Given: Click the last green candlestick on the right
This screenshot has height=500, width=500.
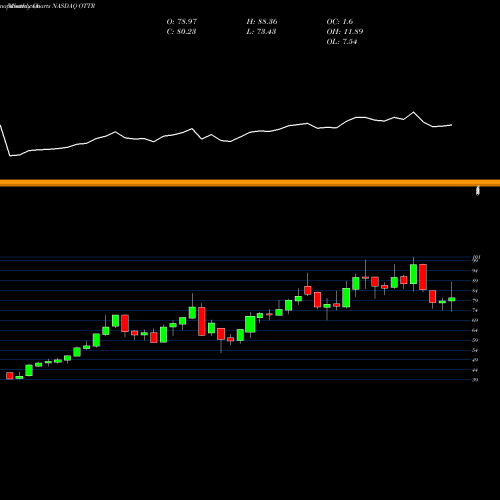Looking at the screenshot, I should pyautogui.click(x=452, y=299).
